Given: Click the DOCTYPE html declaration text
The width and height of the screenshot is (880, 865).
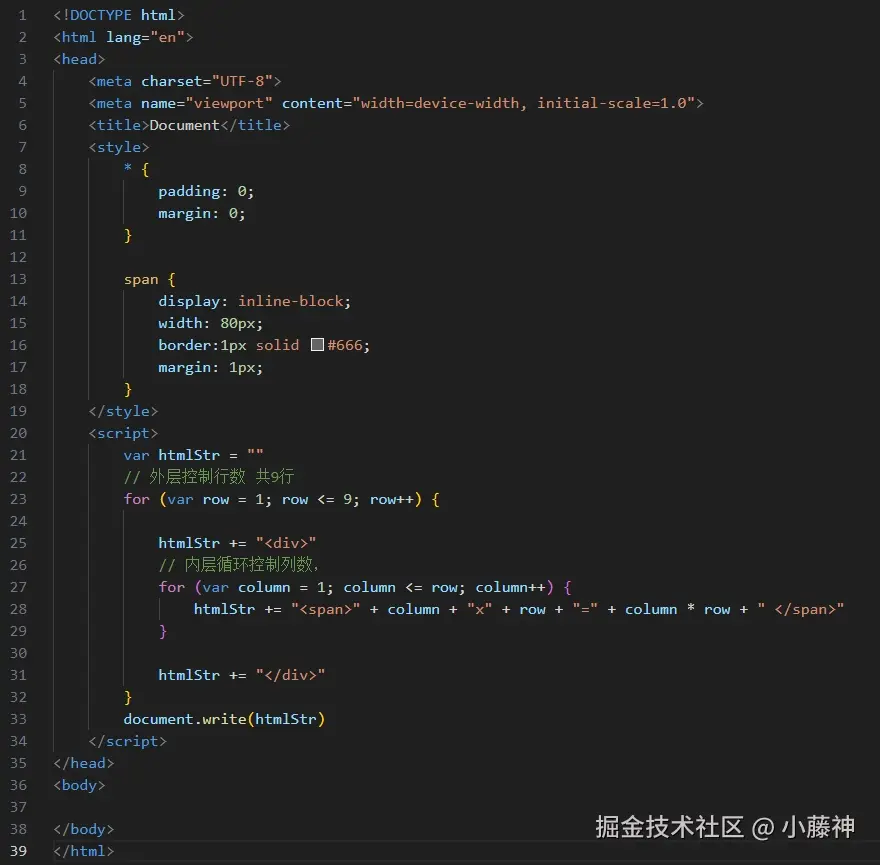Looking at the screenshot, I should (x=119, y=15).
